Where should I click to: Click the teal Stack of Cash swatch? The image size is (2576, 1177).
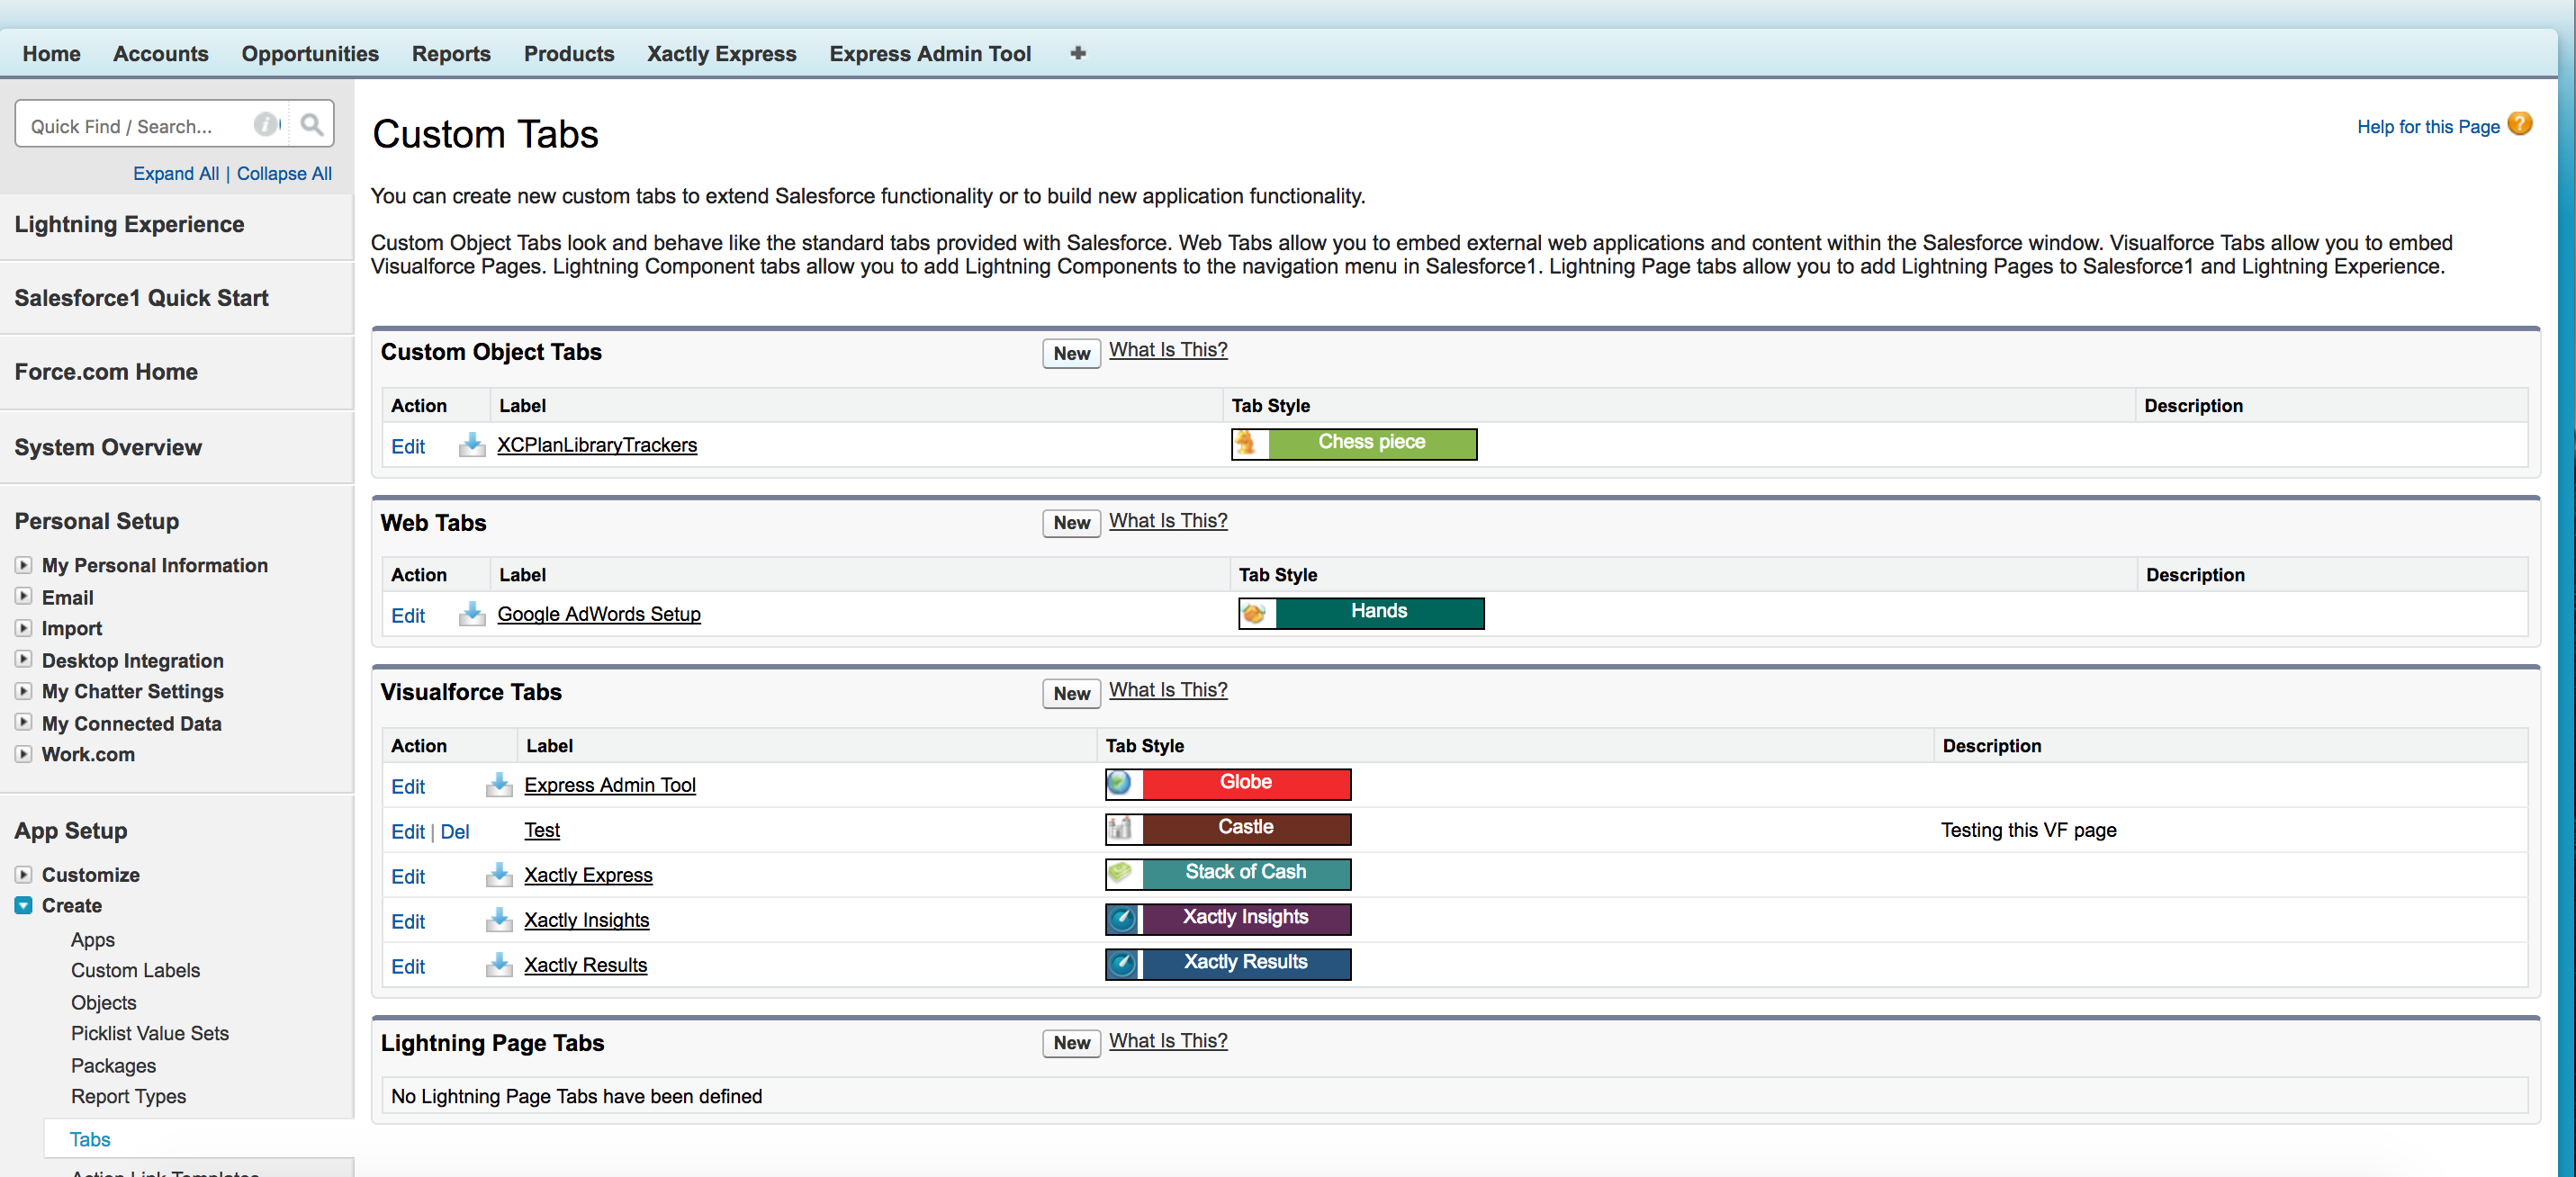click(1246, 873)
